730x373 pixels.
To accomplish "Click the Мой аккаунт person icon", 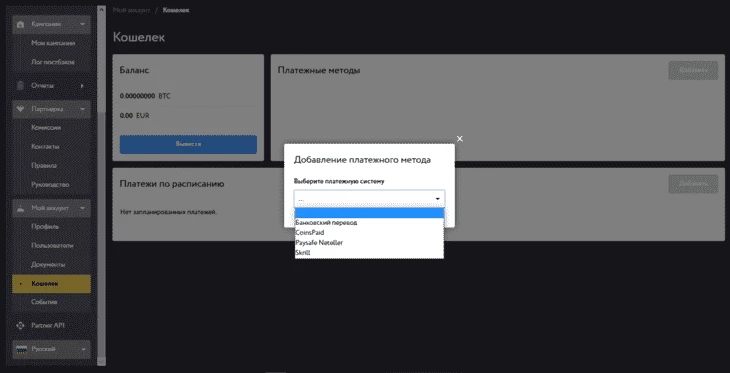I will (x=20, y=208).
